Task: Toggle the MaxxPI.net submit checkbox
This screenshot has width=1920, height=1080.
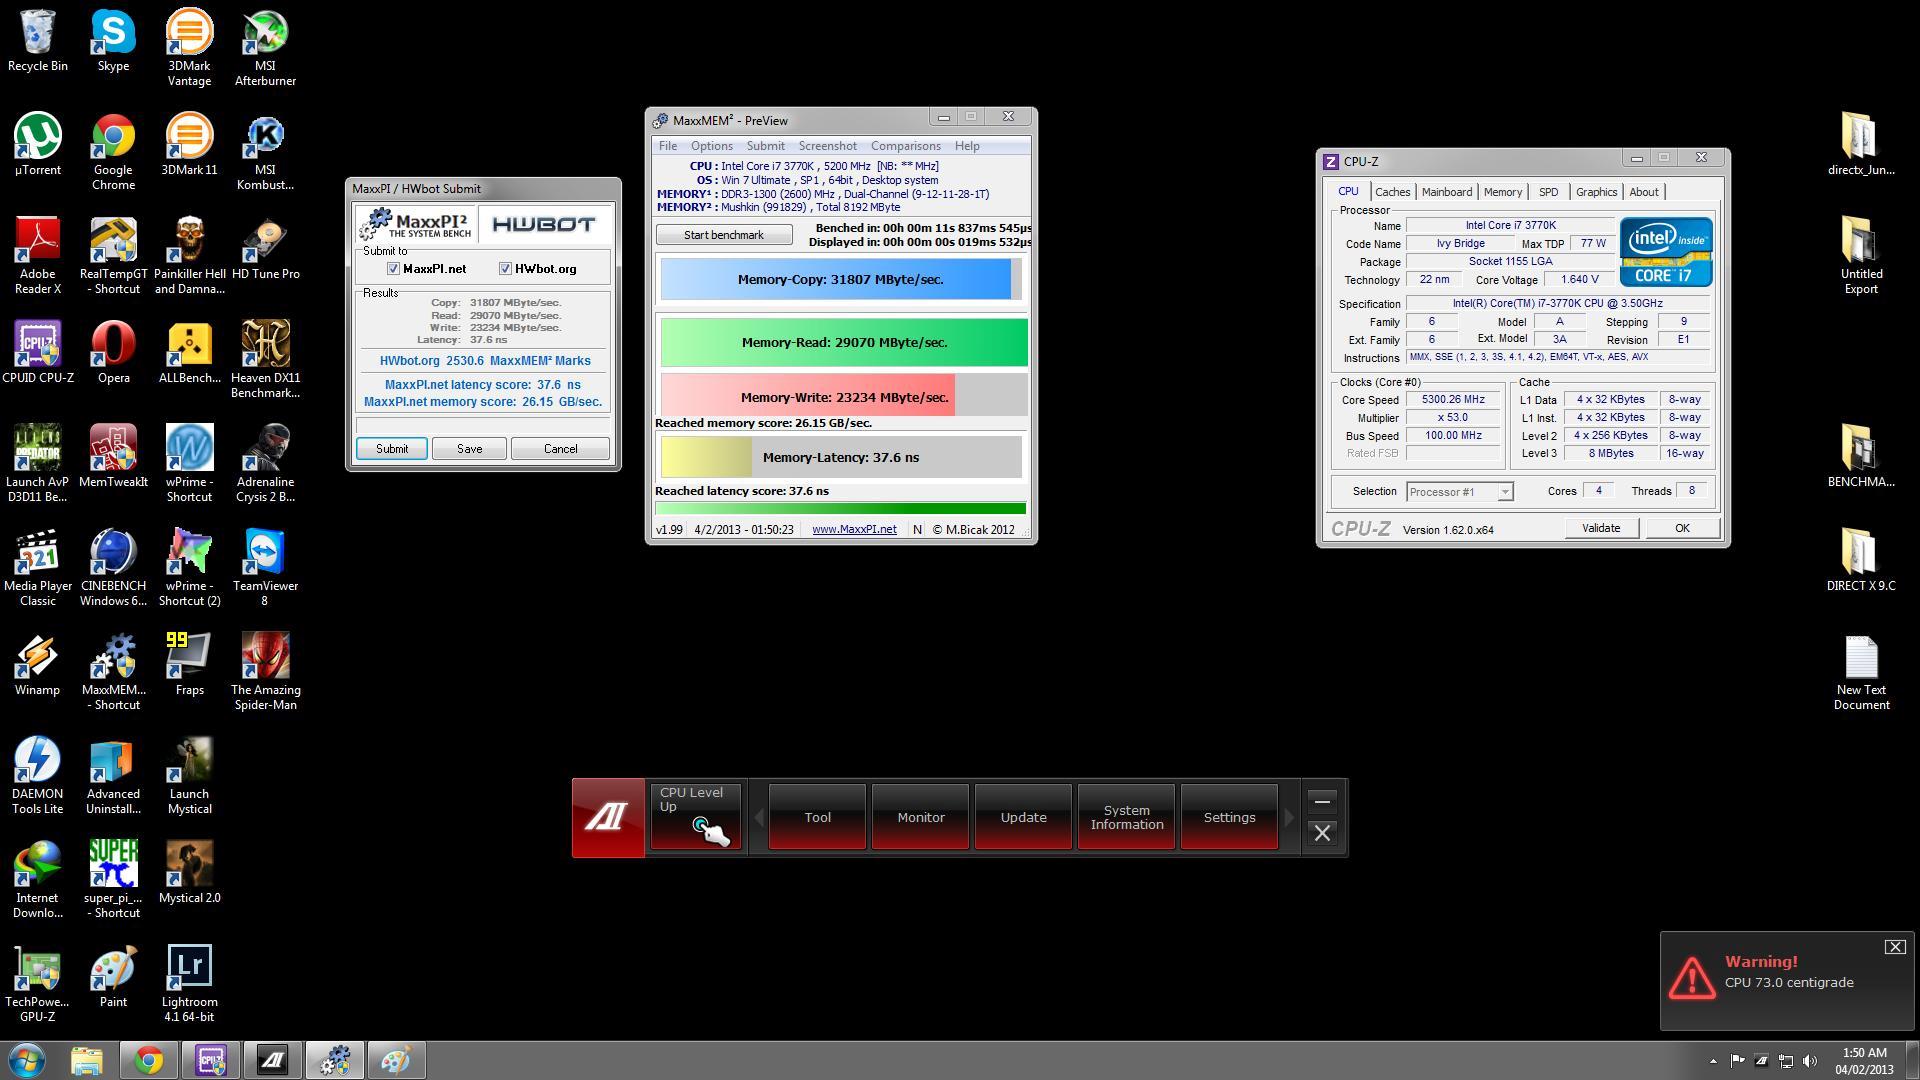Action: (x=393, y=269)
